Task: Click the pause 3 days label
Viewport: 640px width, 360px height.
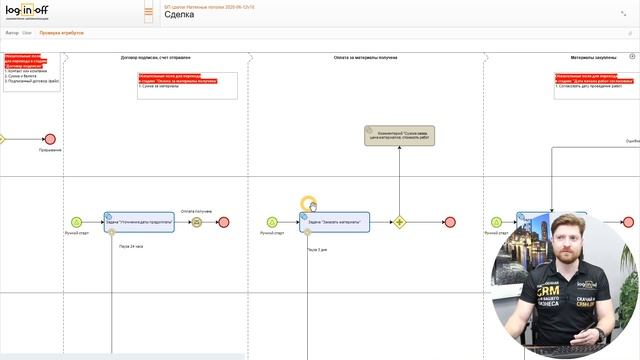Action: (317, 249)
